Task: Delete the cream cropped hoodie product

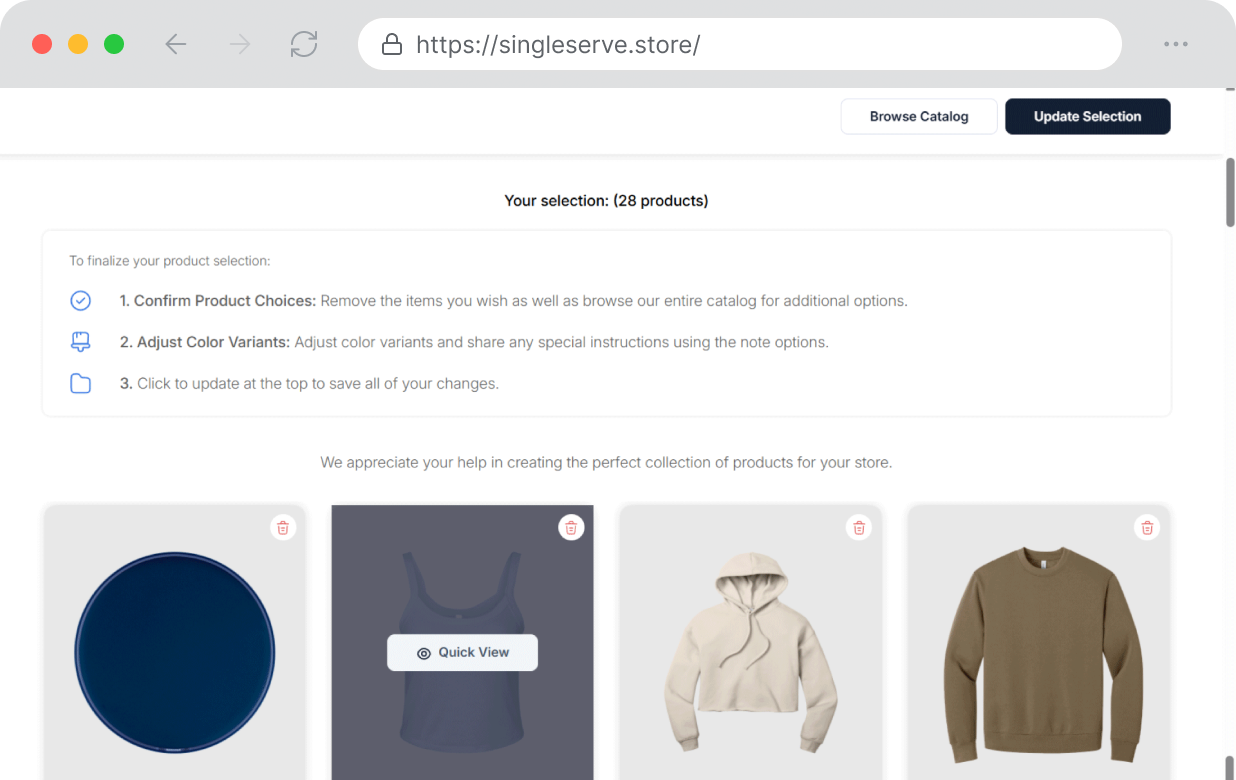Action: (859, 528)
